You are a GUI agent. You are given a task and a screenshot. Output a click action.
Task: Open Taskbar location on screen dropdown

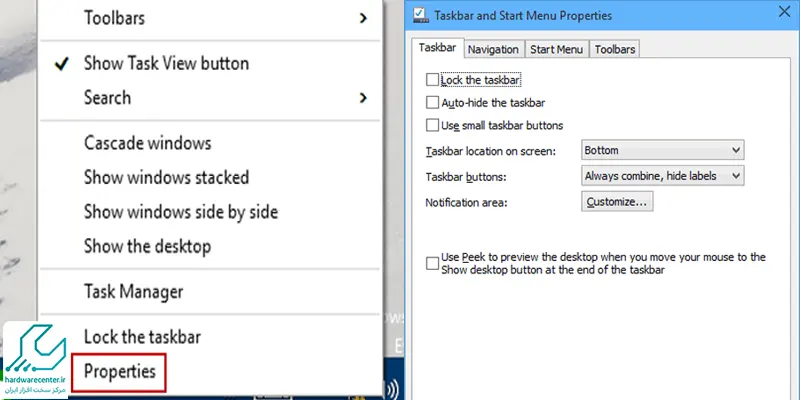(x=662, y=150)
